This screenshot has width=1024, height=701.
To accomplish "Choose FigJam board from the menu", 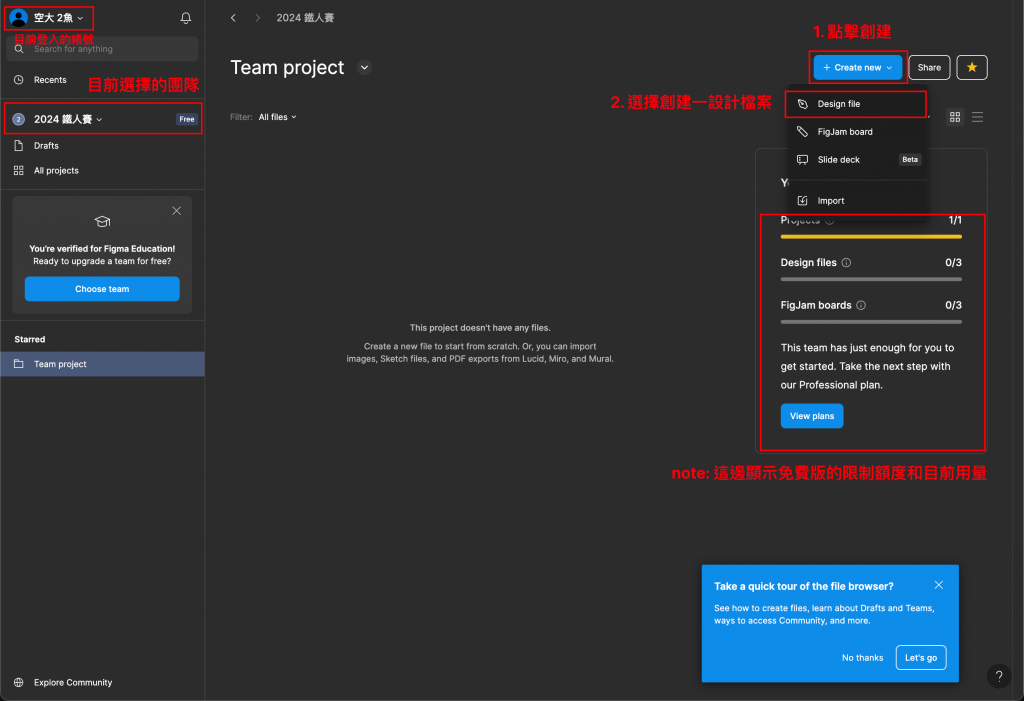I will pyautogui.click(x=857, y=132).
